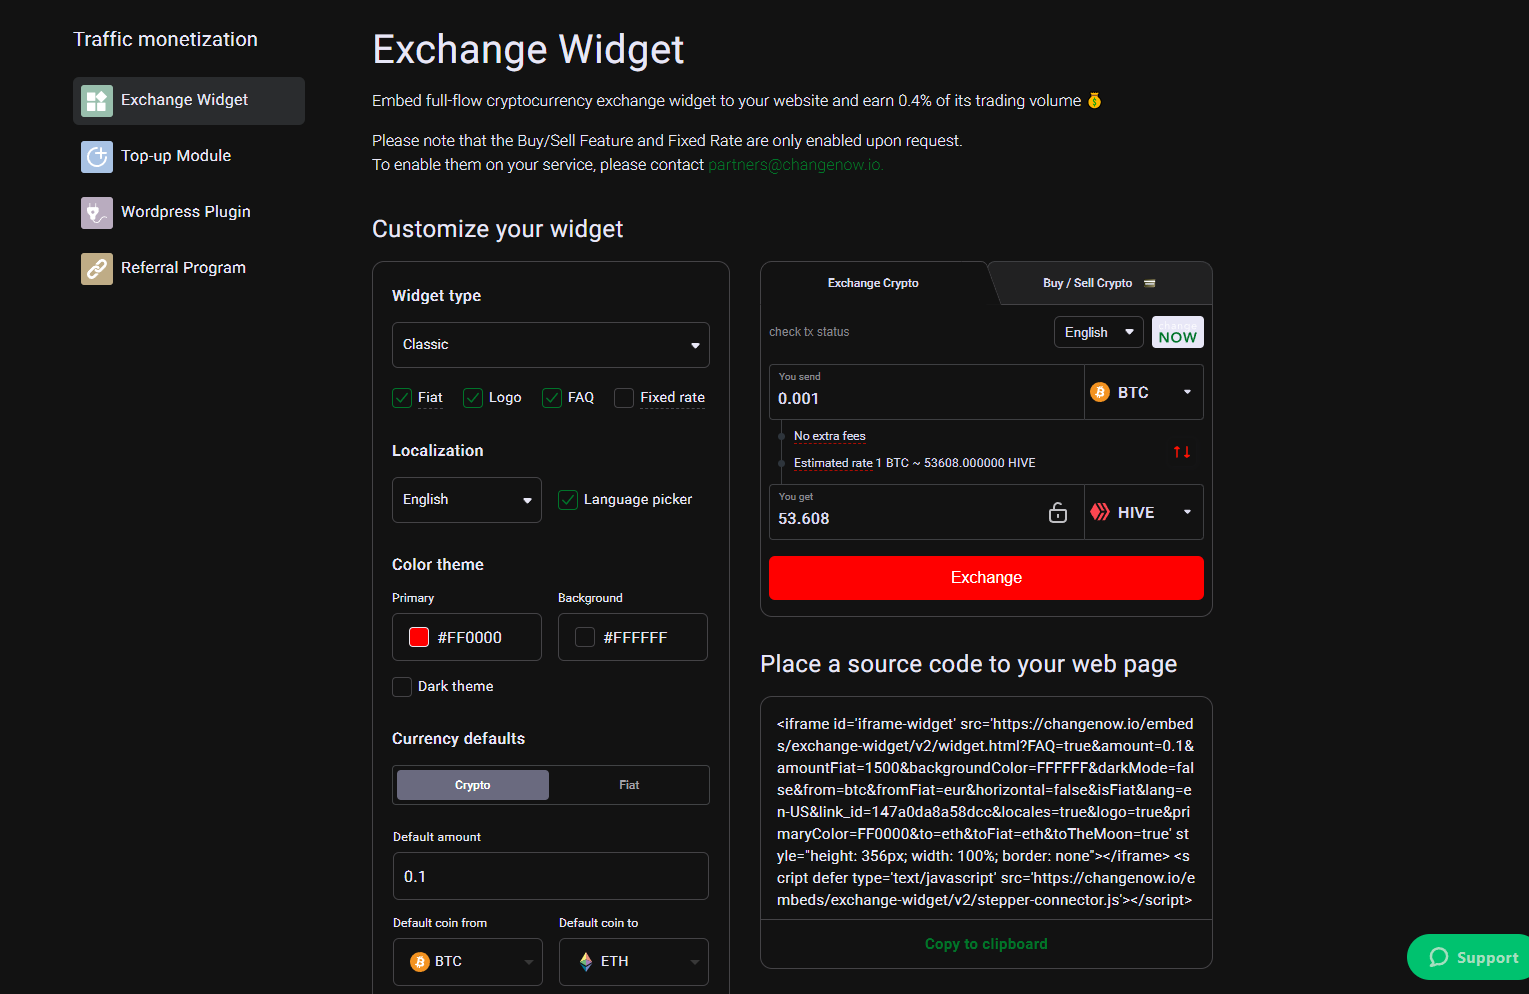Screen dimensions: 1529x994
Task: Select Exchange Widget in sidebar menu
Action: pyautogui.click(x=189, y=101)
